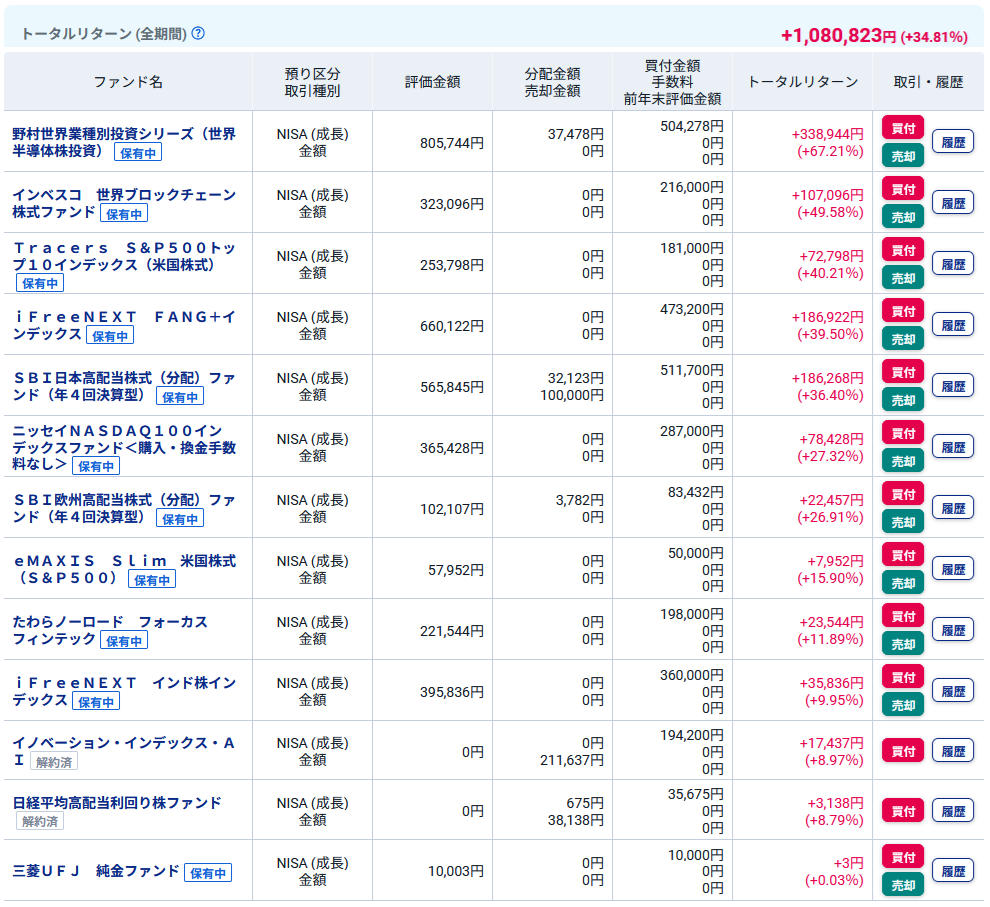This screenshot has height=907, width=990.
Task: Click 買付 for イノベーション・インデックス・AI
Action: tap(903, 751)
